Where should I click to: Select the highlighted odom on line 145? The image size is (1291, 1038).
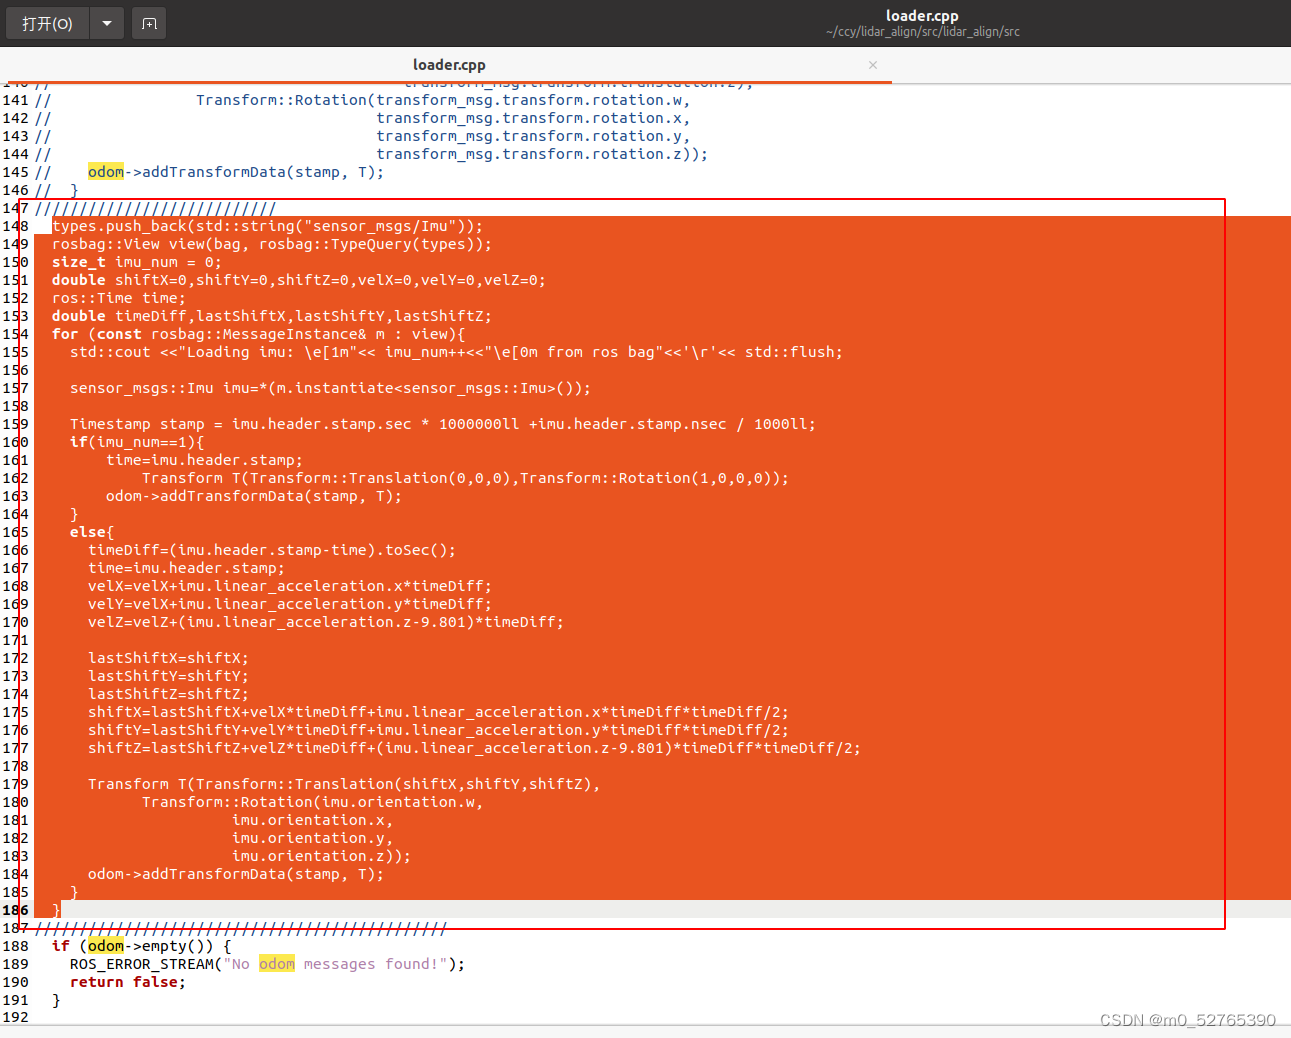[x=105, y=171]
